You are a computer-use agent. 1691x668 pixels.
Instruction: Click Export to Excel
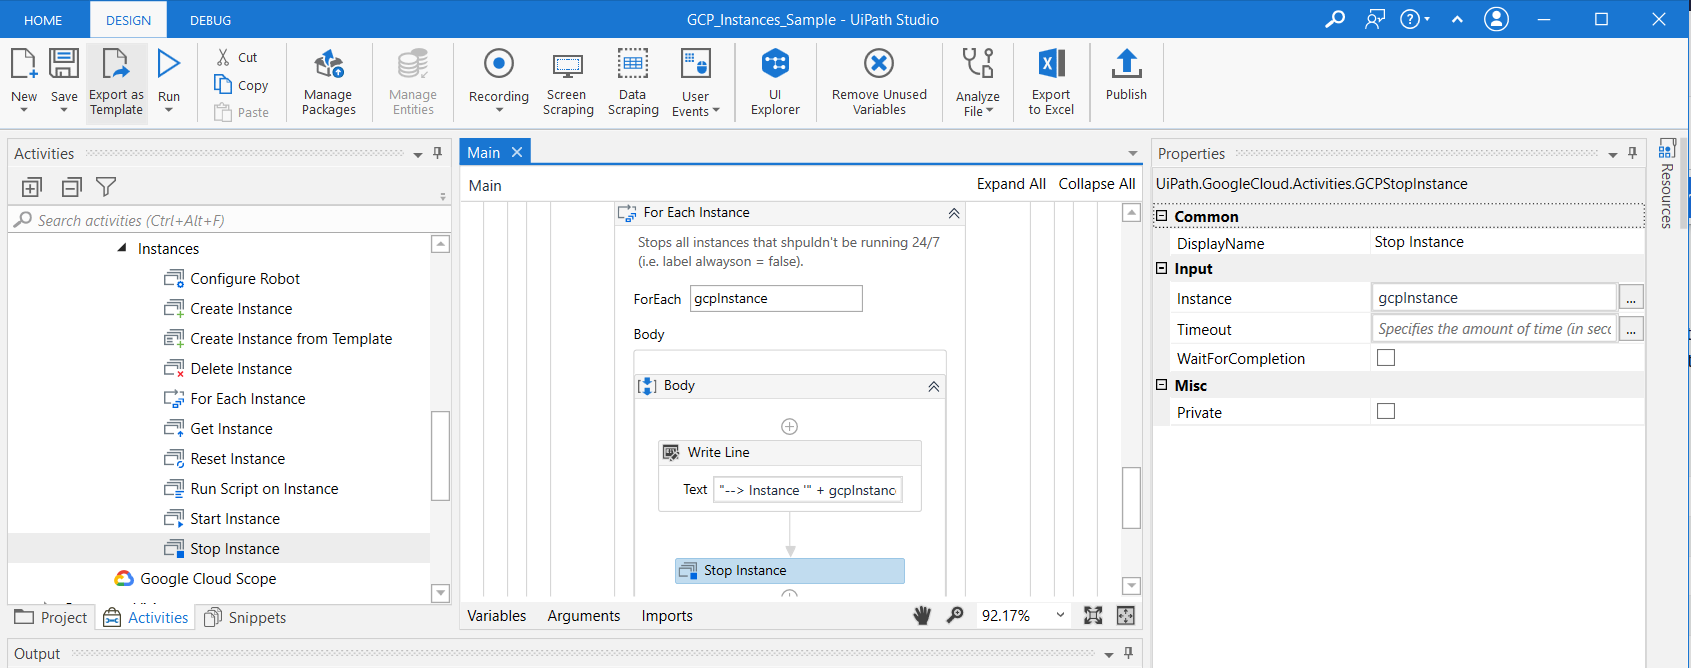pyautogui.click(x=1051, y=82)
